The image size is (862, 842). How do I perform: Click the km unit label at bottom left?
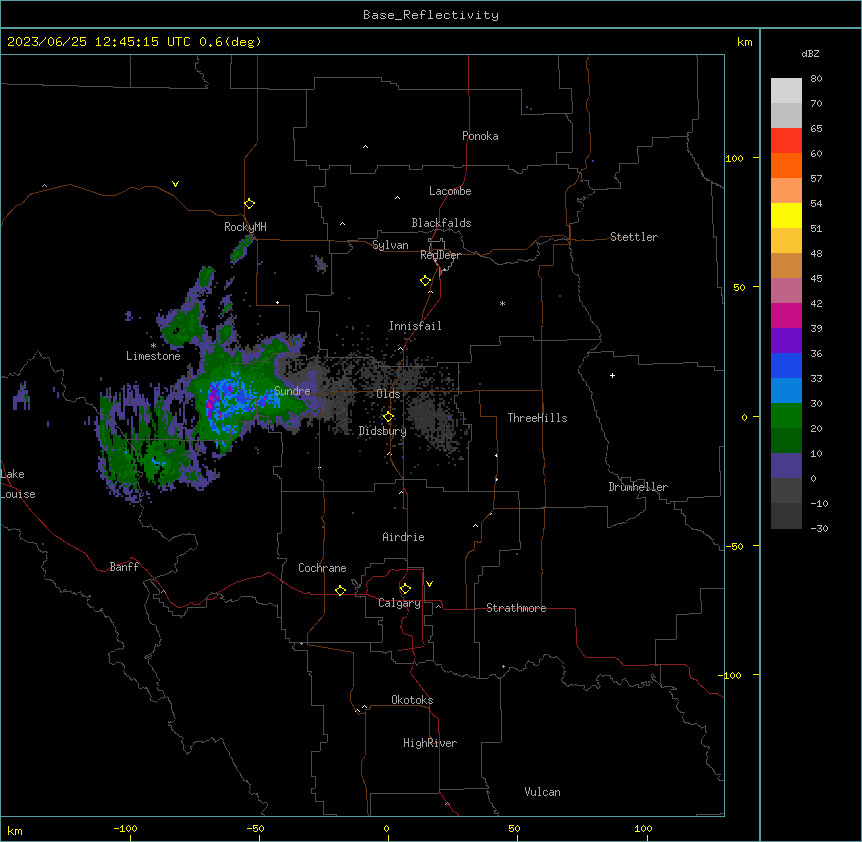coord(15,830)
